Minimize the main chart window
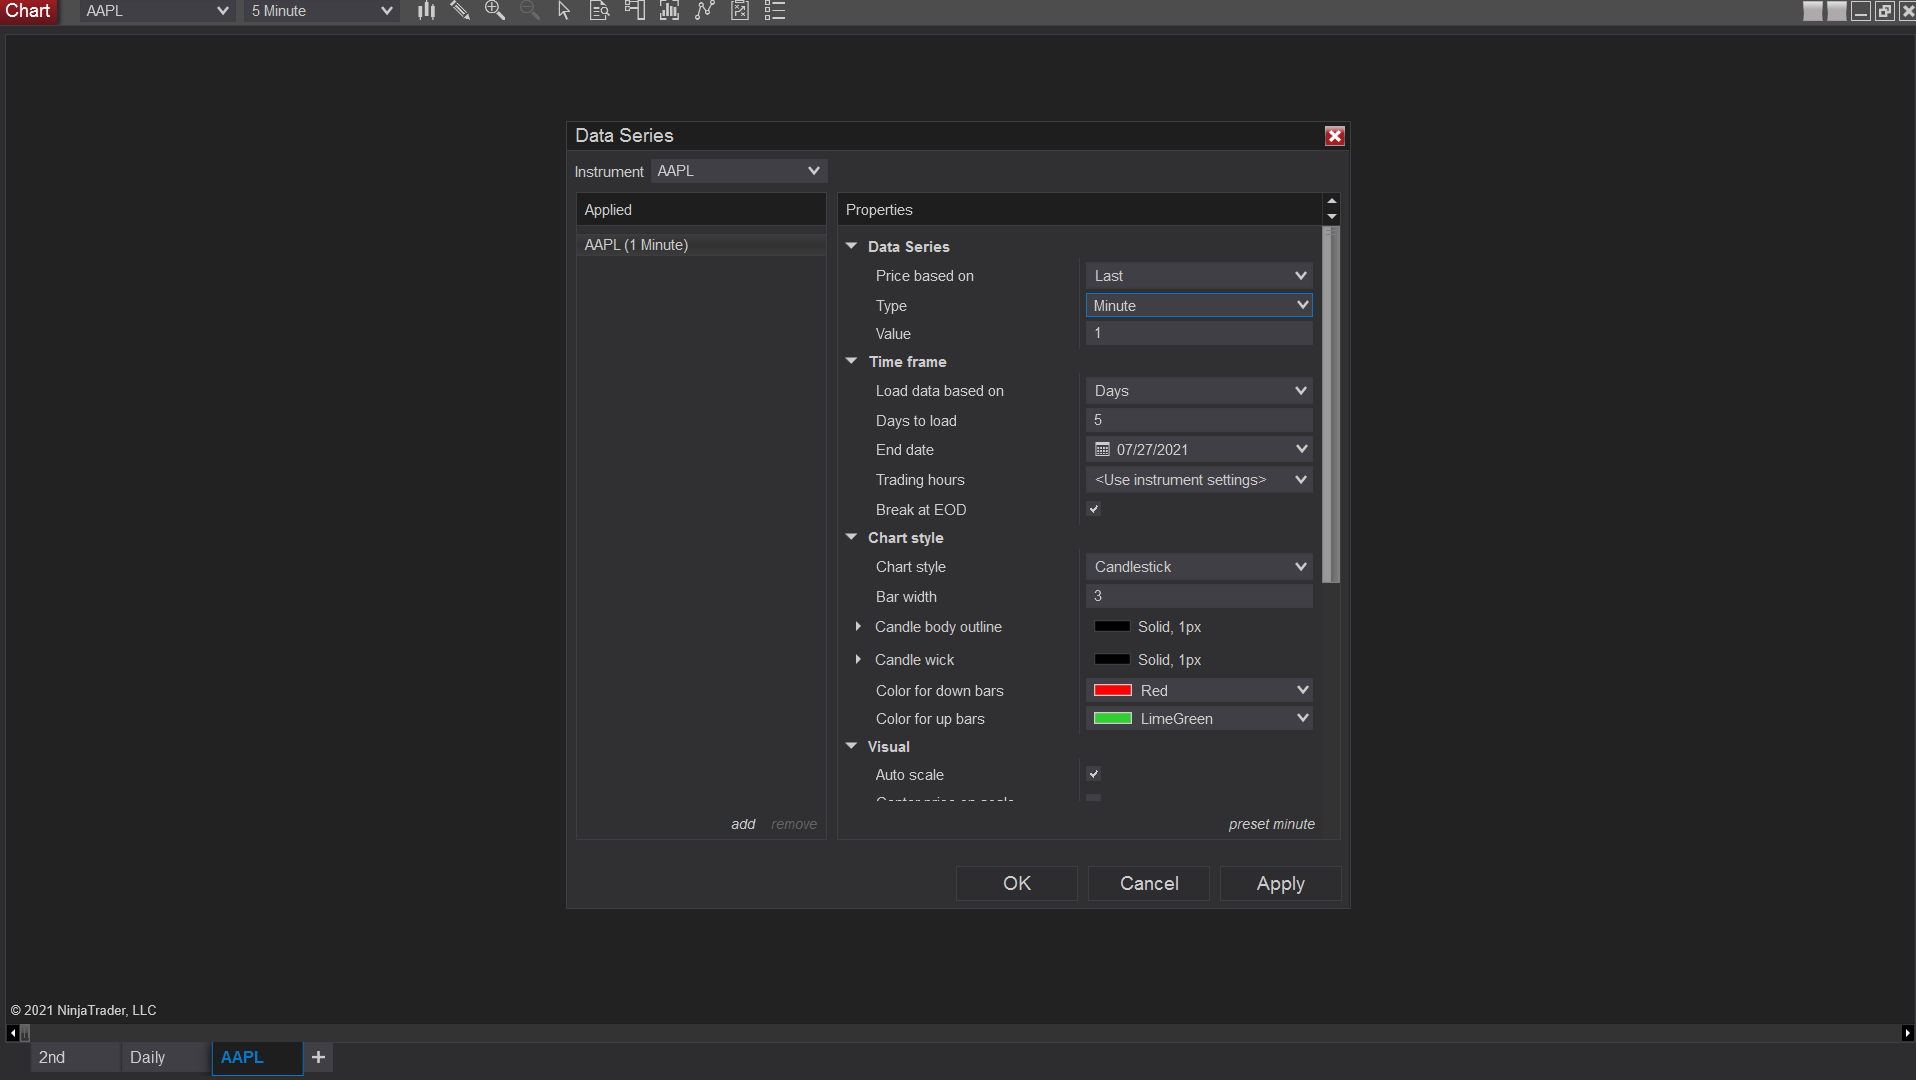This screenshot has height=1080, width=1916. (x=1861, y=11)
